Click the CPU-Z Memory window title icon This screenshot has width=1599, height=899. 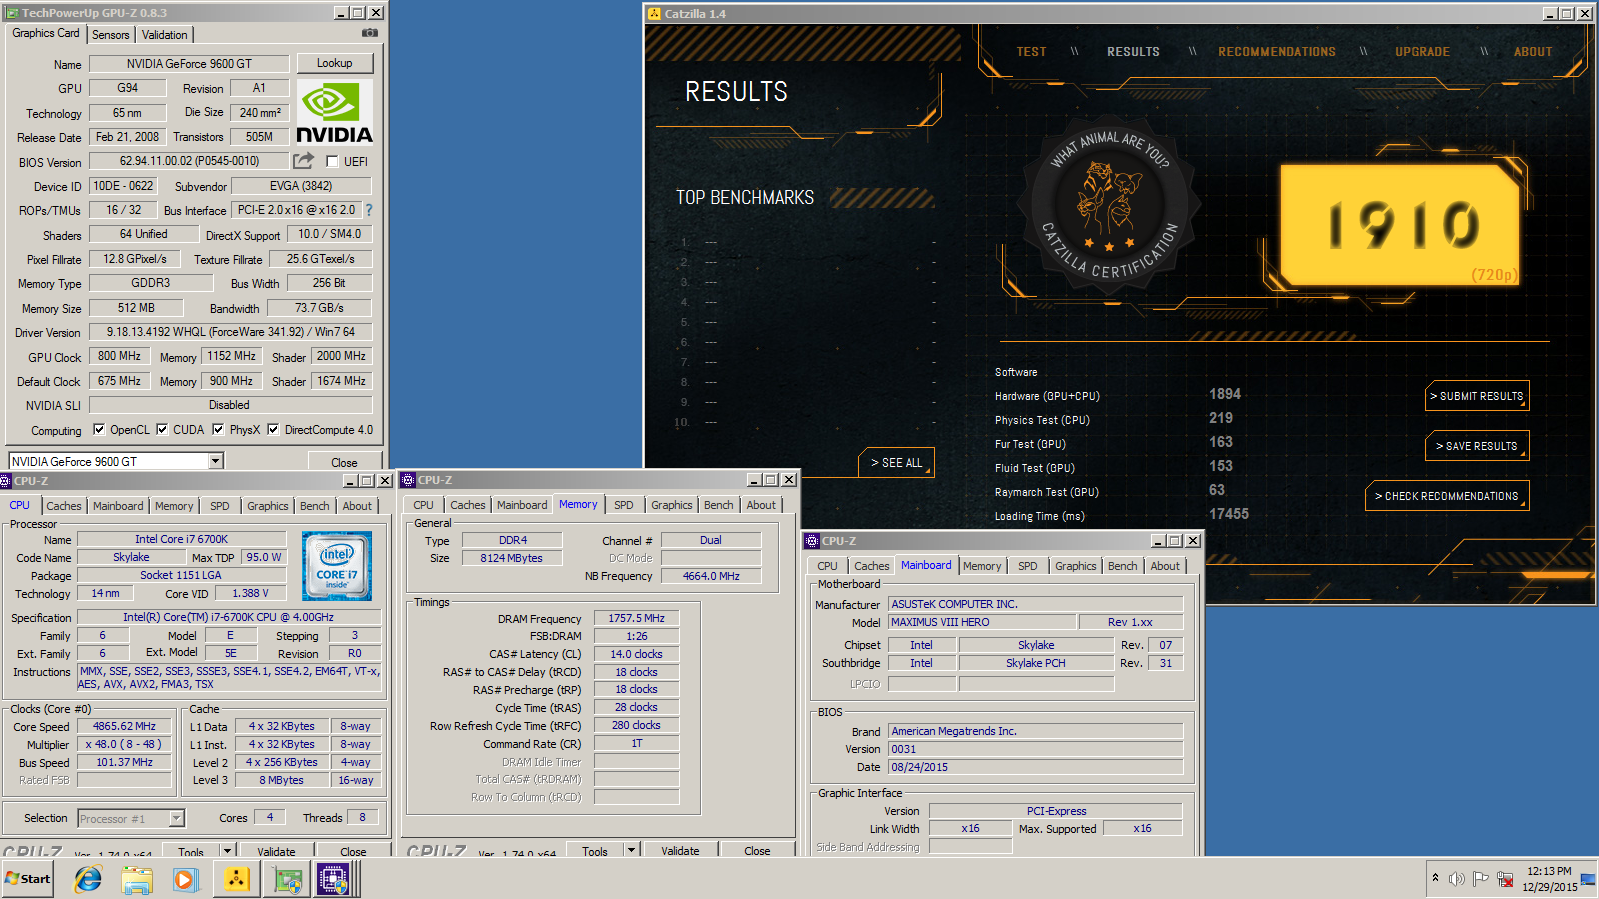coord(408,480)
